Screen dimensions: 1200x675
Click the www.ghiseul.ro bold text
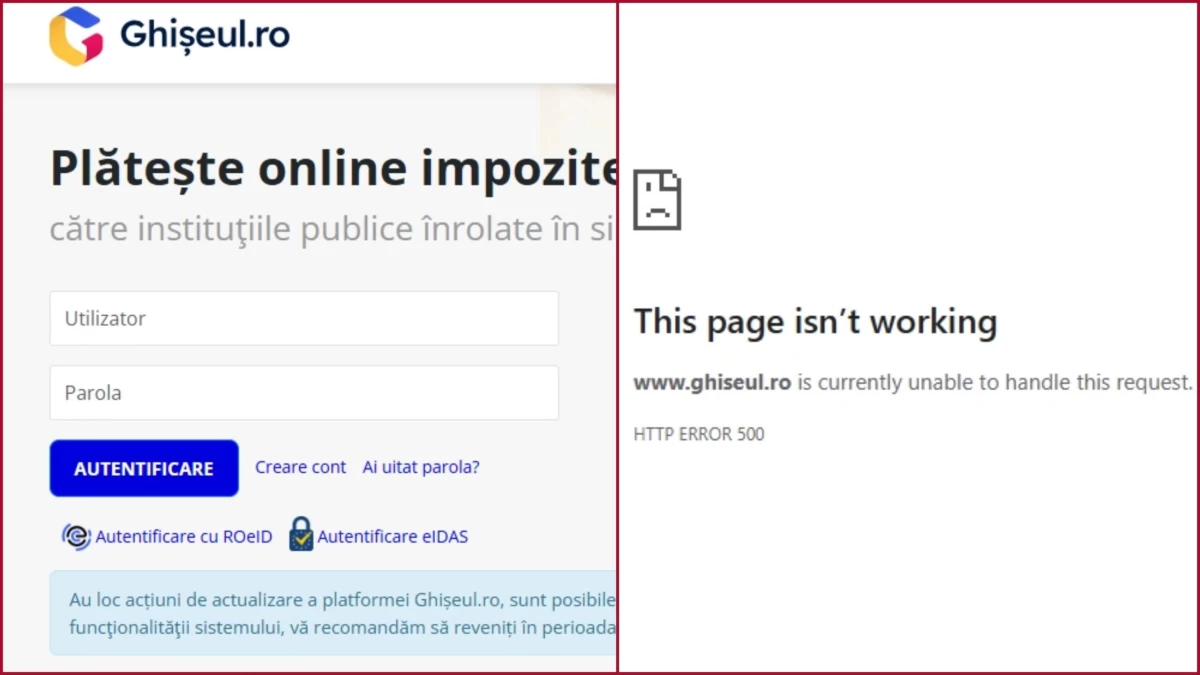(712, 382)
